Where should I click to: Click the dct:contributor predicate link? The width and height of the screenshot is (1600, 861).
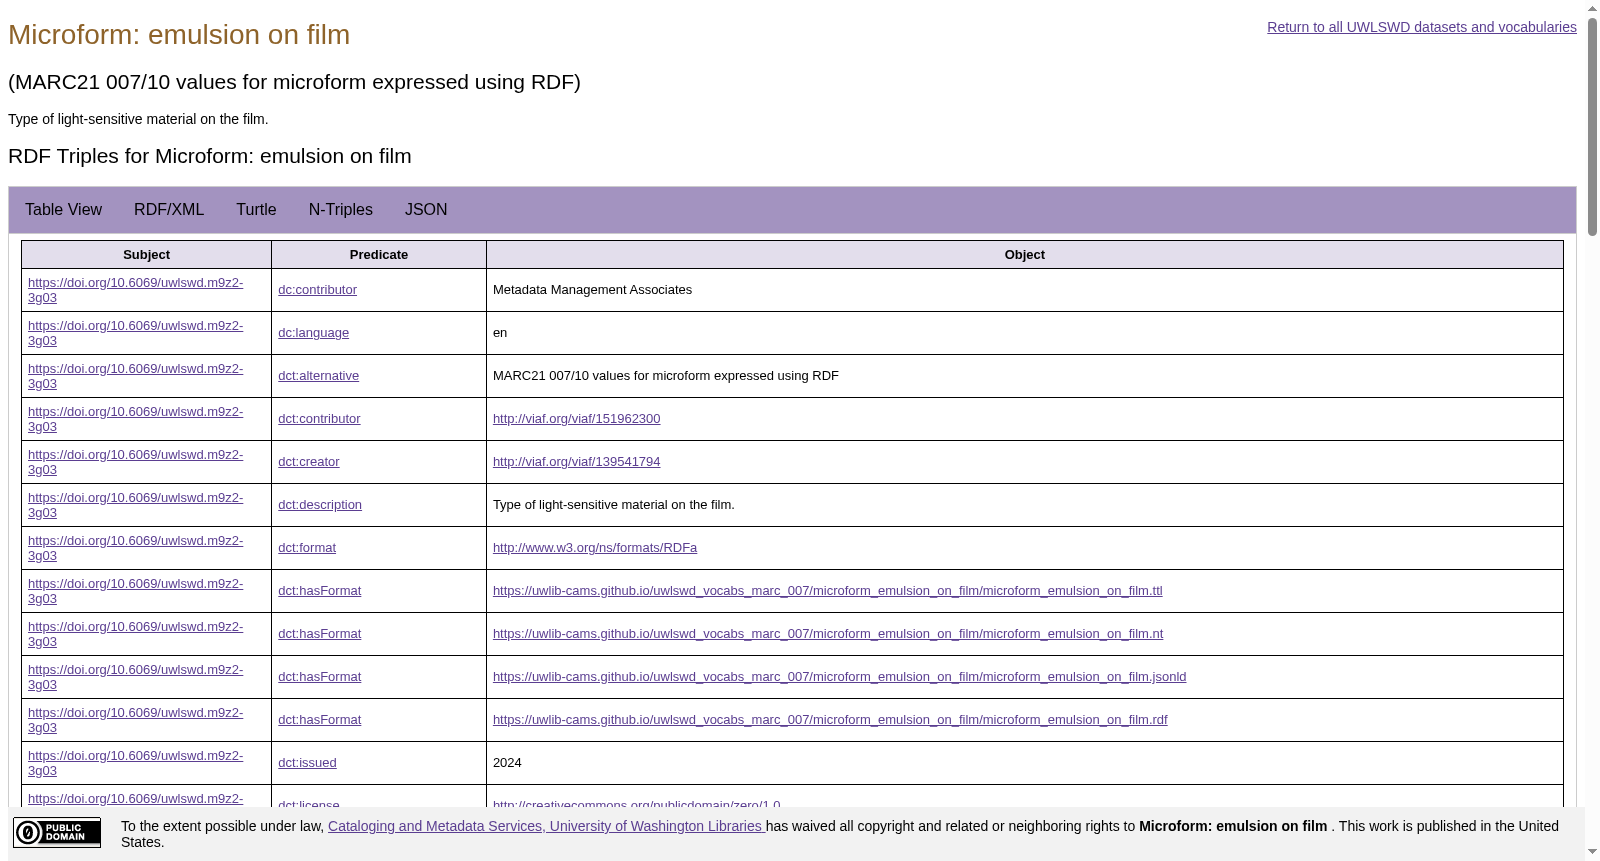pyautogui.click(x=319, y=419)
